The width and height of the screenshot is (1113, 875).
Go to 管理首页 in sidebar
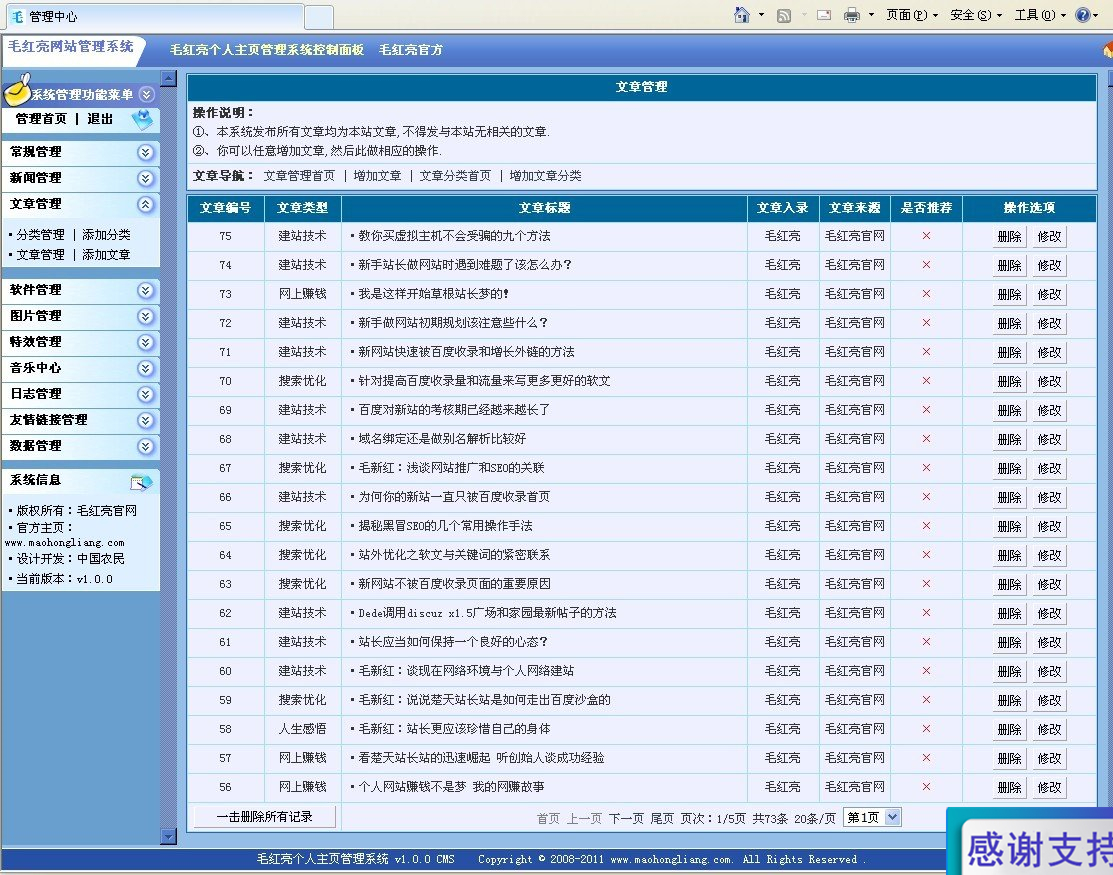click(41, 119)
